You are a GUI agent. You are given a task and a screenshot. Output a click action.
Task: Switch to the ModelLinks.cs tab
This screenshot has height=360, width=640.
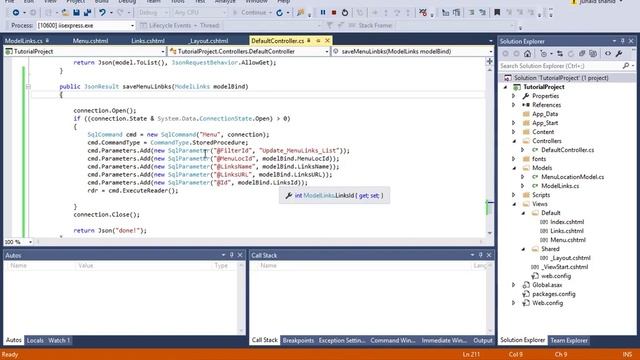(24, 41)
